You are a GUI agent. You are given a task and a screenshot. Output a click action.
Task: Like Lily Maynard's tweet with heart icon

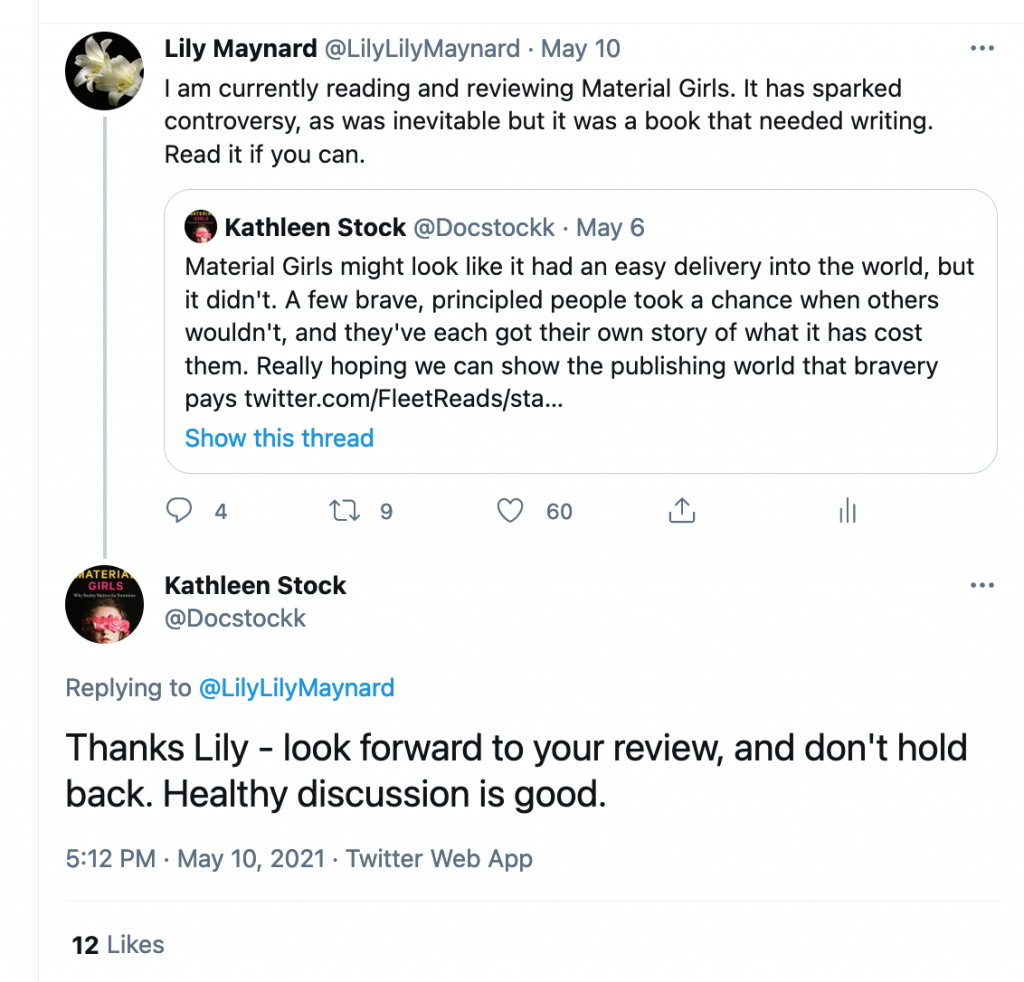click(x=511, y=511)
